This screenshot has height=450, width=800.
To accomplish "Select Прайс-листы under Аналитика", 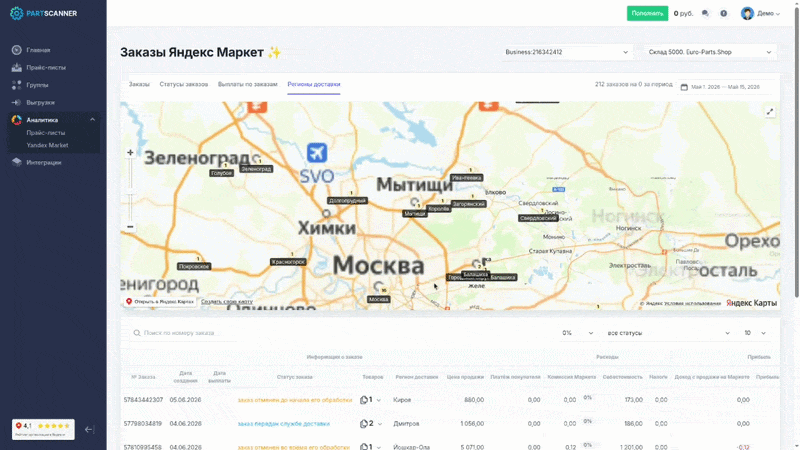I will (x=46, y=133).
